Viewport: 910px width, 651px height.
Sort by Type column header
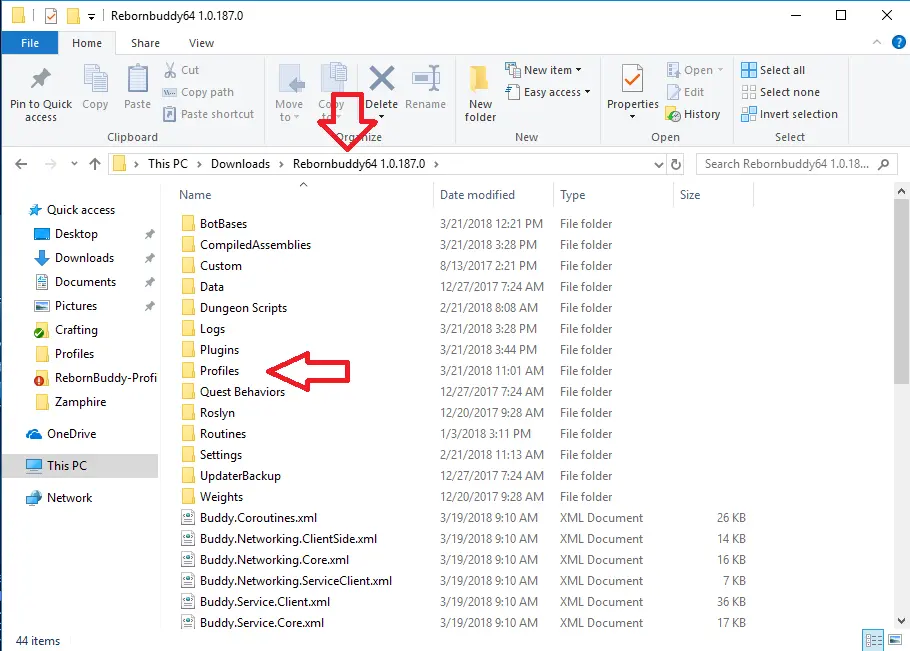click(x=572, y=195)
